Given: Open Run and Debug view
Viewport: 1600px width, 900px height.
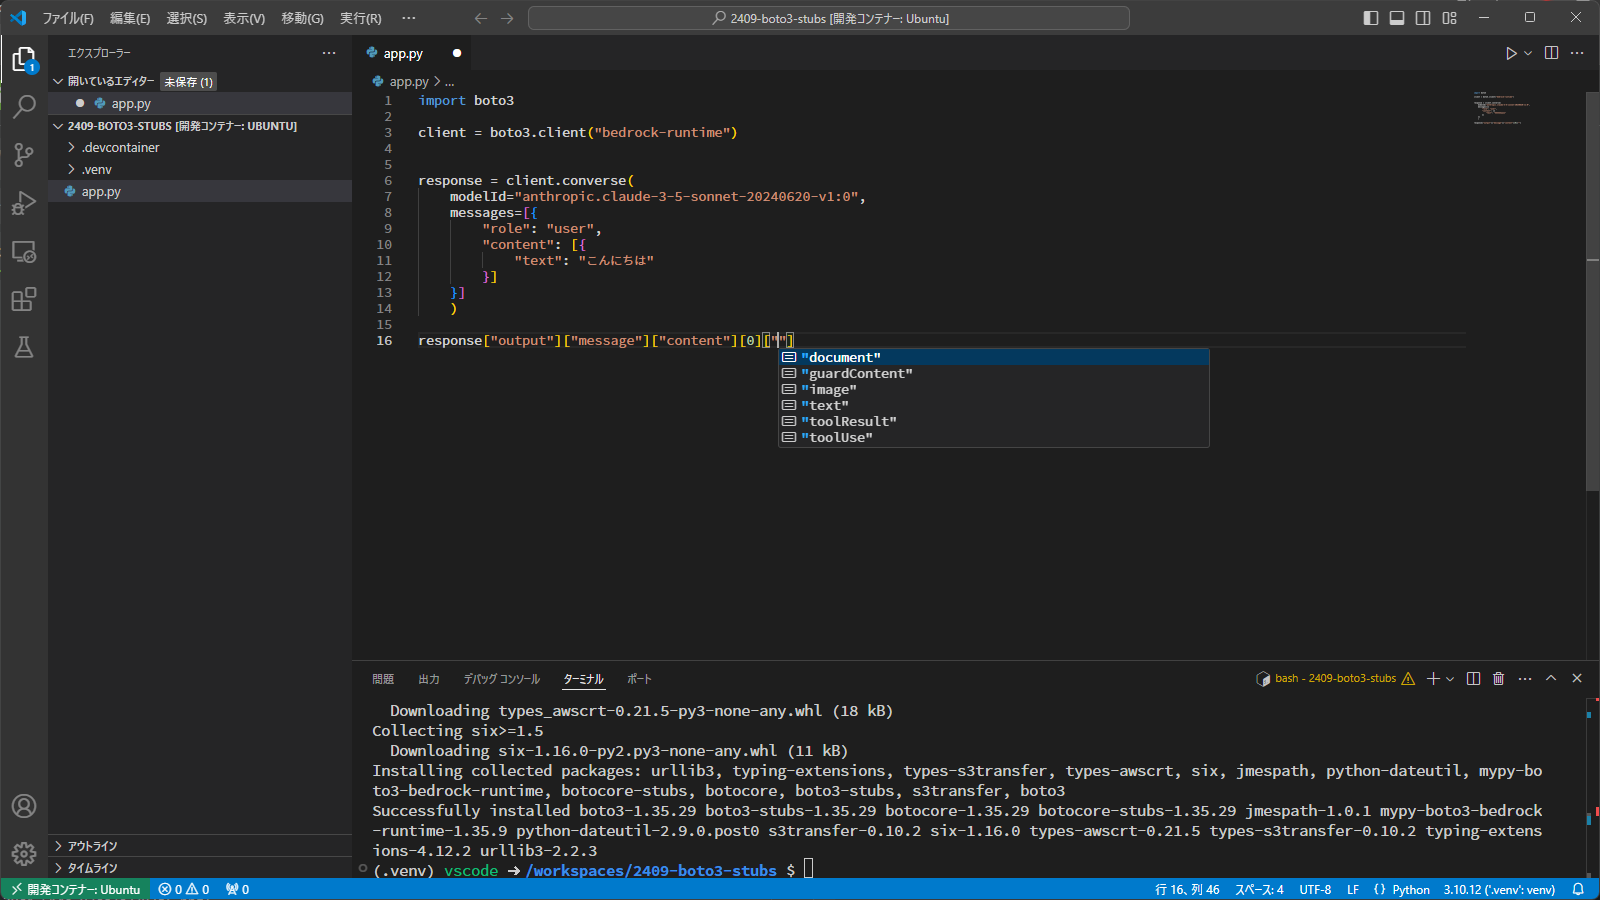Looking at the screenshot, I should click(24, 203).
